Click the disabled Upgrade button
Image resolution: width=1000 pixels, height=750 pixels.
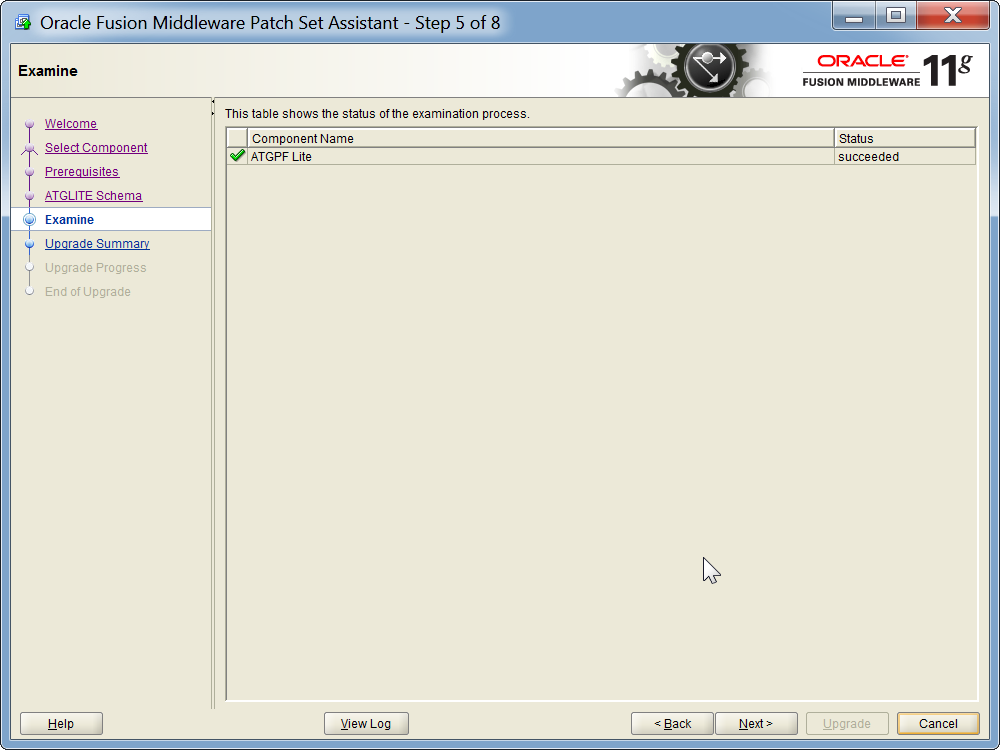click(847, 723)
